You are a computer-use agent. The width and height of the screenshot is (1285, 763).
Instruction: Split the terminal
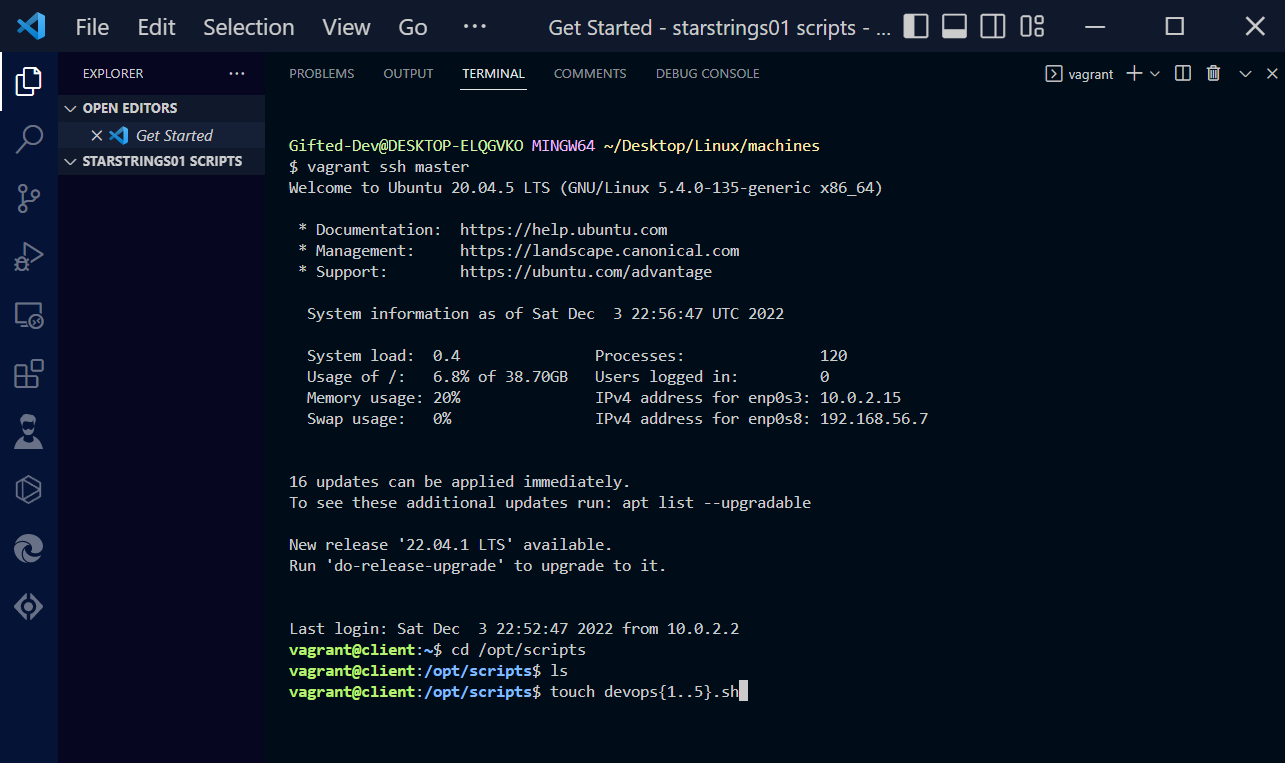coord(1183,73)
